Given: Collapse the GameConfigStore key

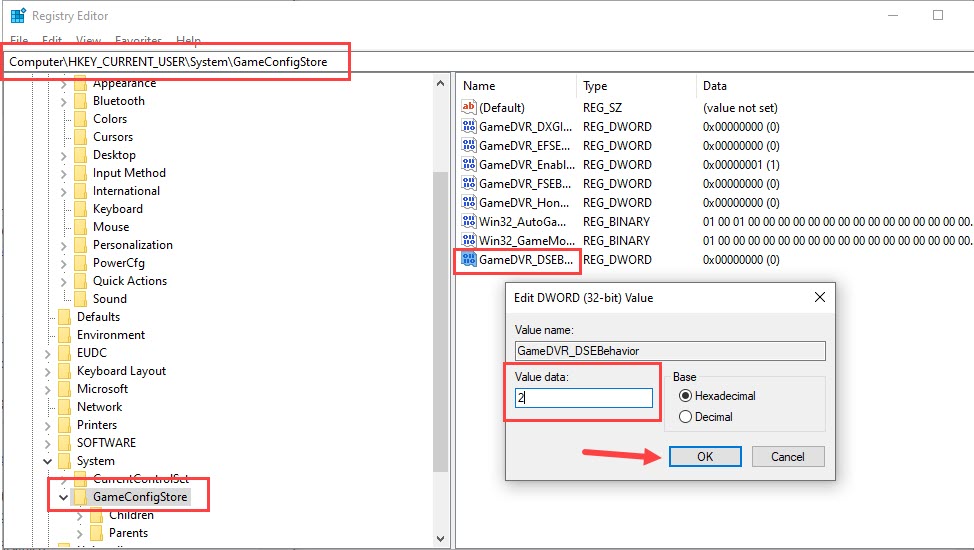Looking at the screenshot, I should [x=63, y=497].
